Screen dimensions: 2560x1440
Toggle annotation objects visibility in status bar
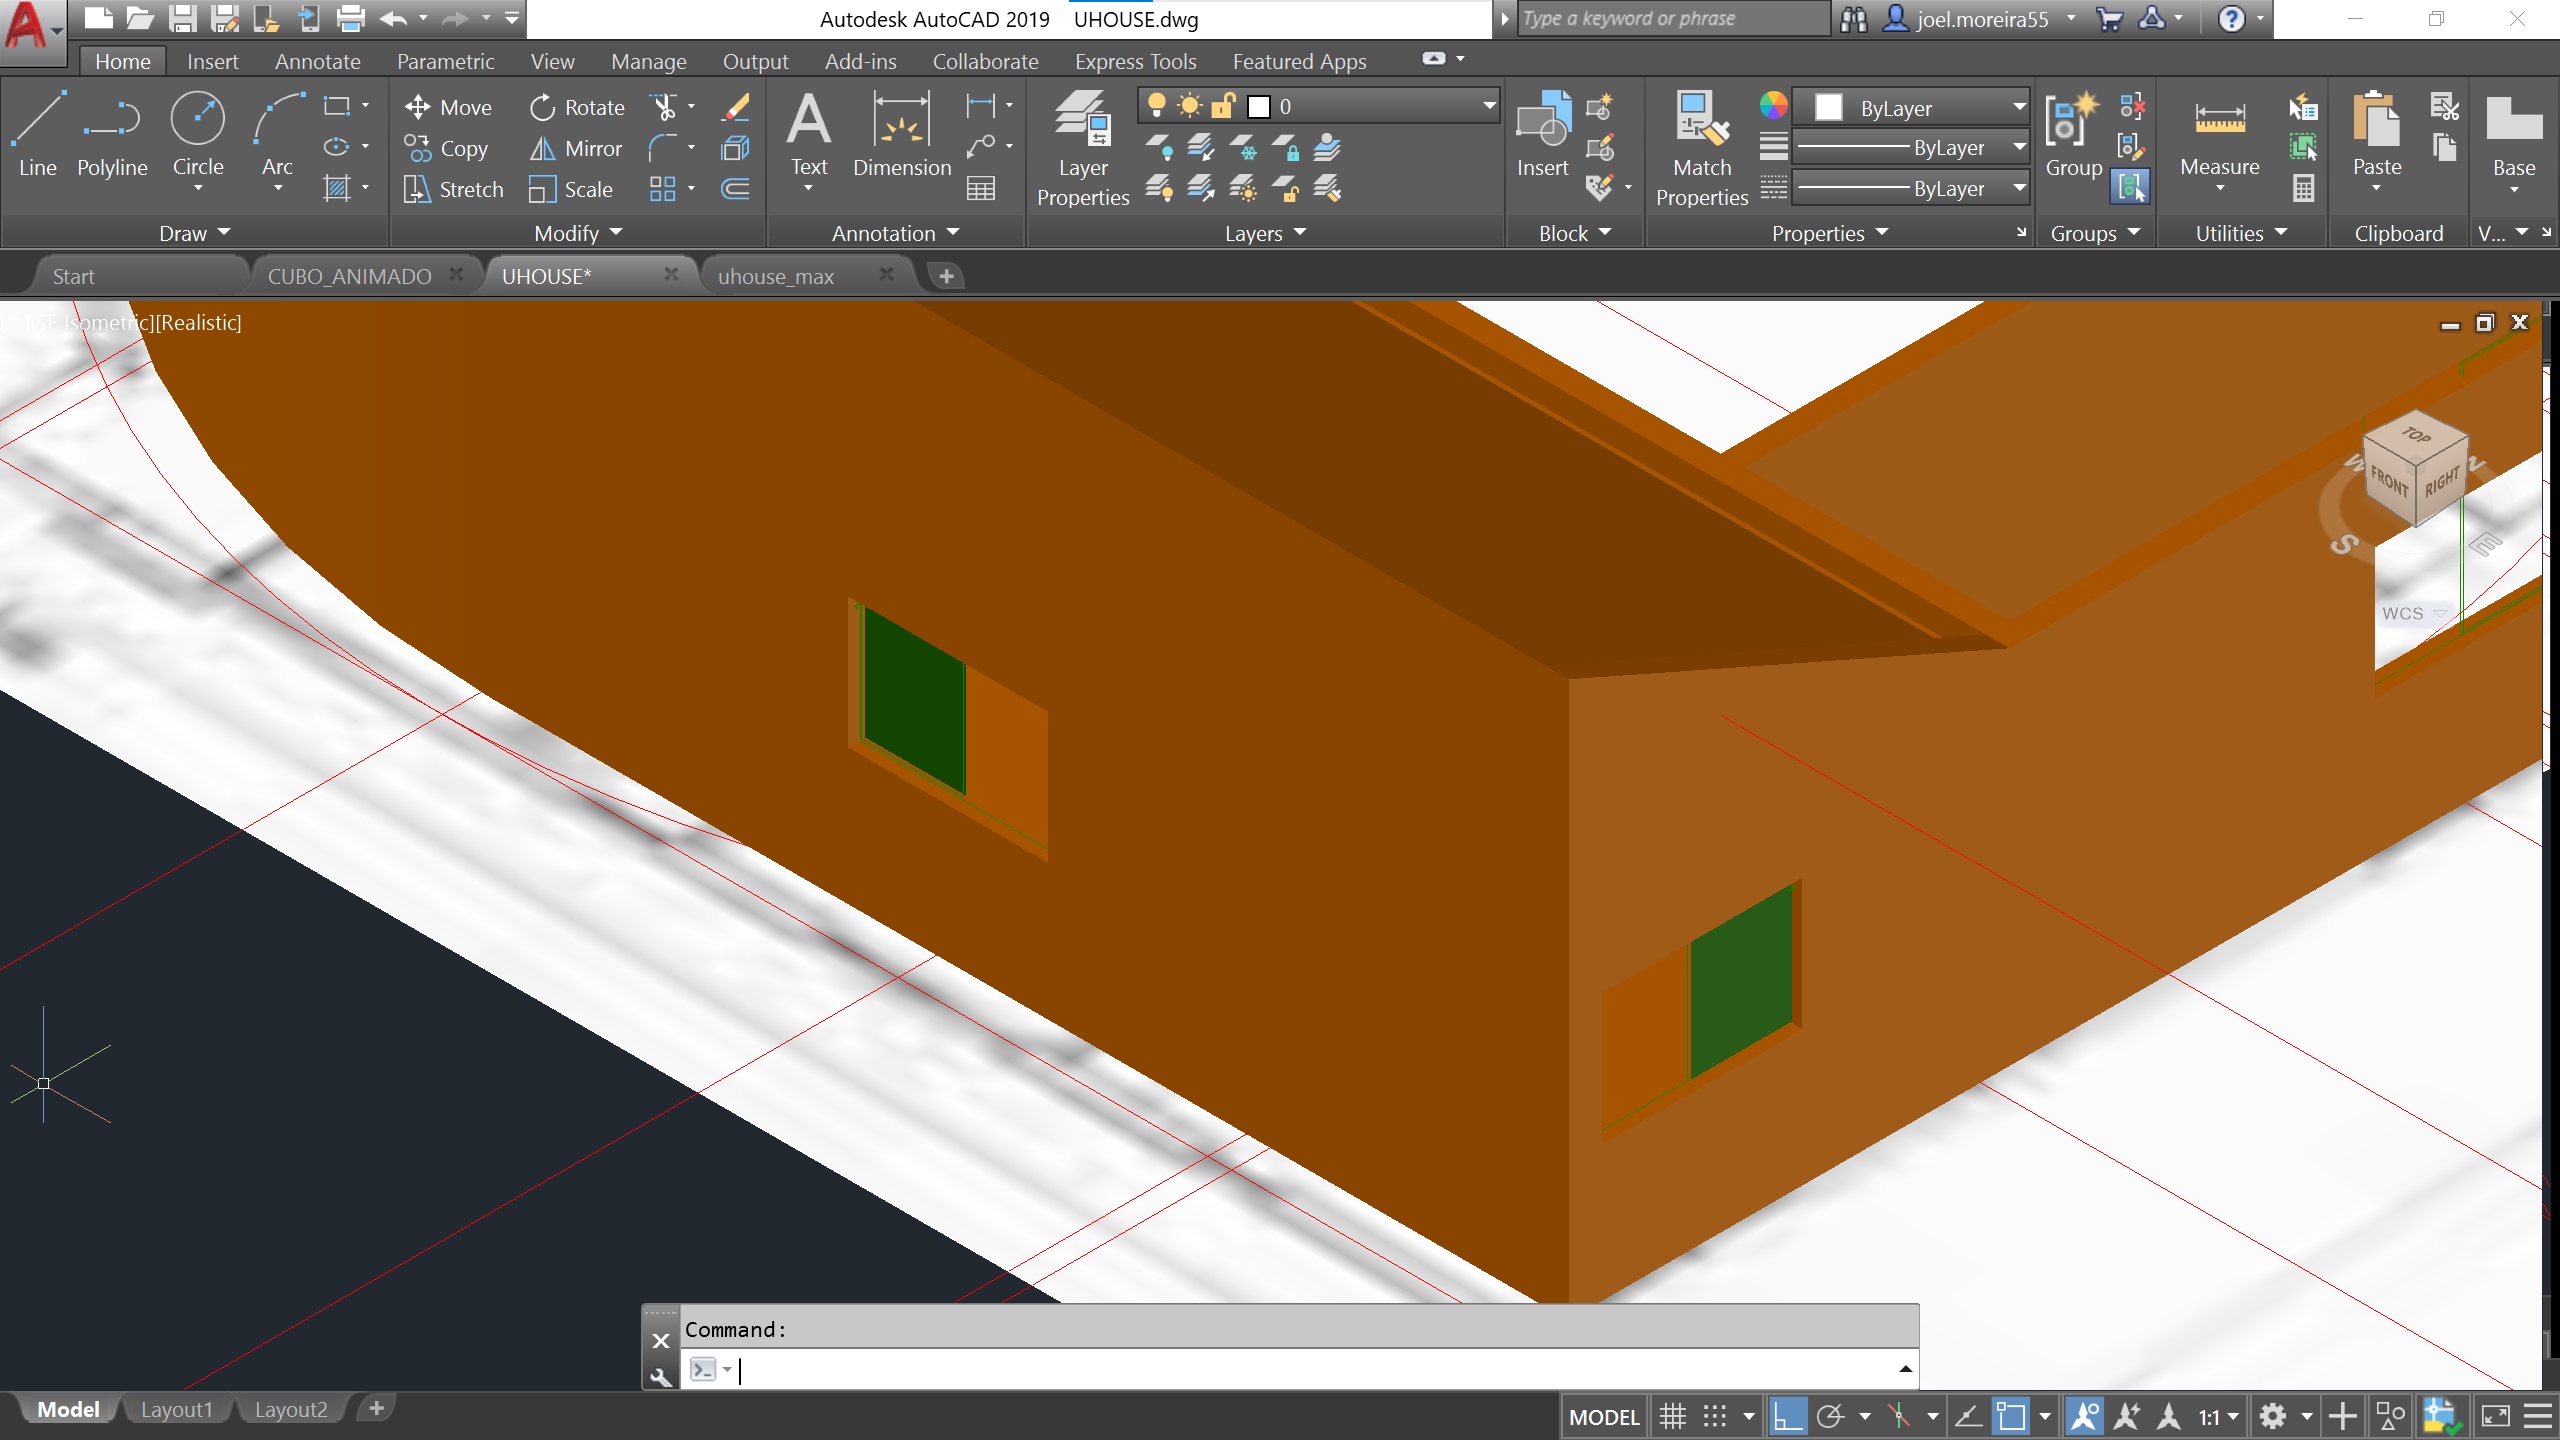tap(2085, 1416)
